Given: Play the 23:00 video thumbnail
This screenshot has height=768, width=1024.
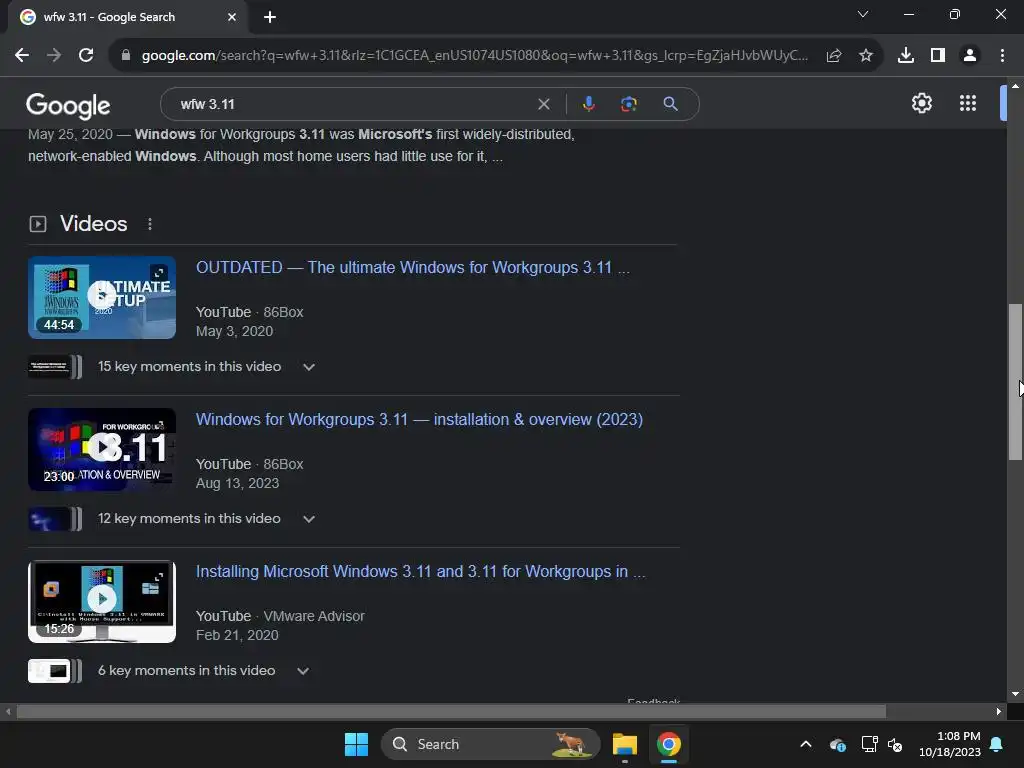Looking at the screenshot, I should [x=102, y=449].
